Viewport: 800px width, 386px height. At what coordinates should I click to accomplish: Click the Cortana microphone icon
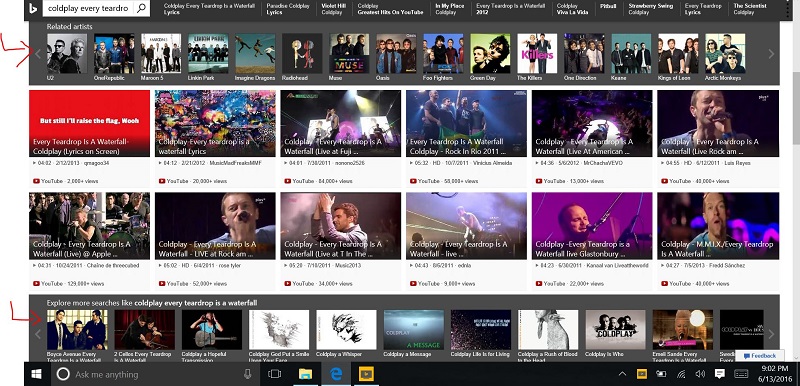point(247,374)
